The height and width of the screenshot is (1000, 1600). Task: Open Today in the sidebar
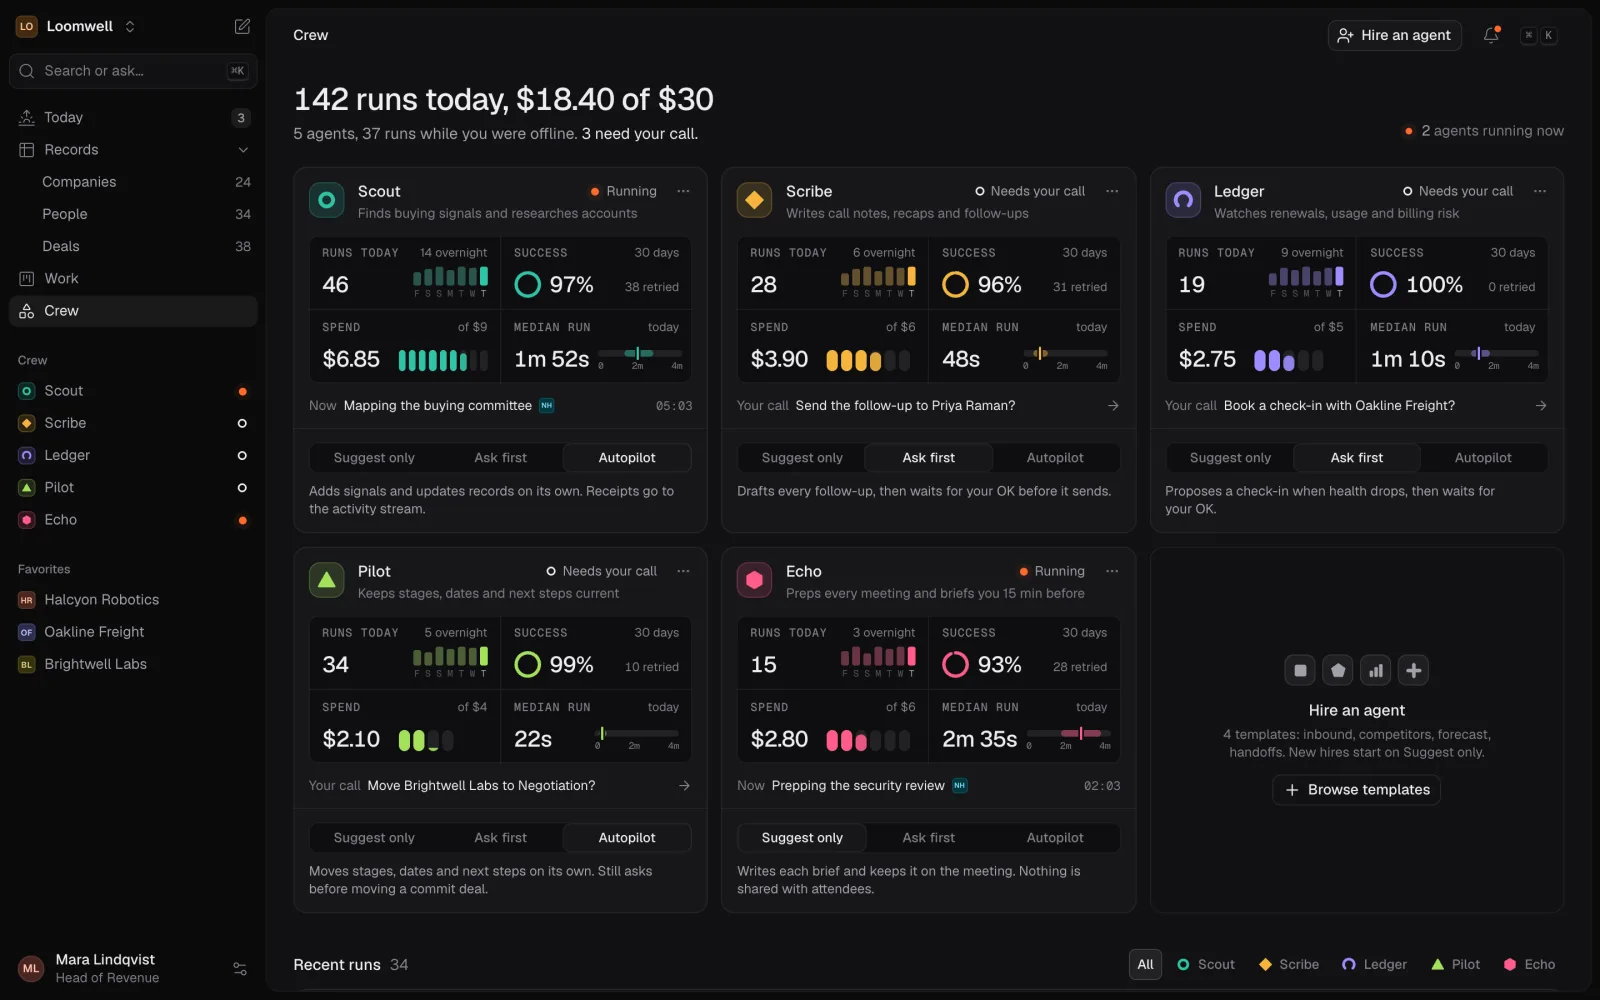pyautogui.click(x=133, y=117)
